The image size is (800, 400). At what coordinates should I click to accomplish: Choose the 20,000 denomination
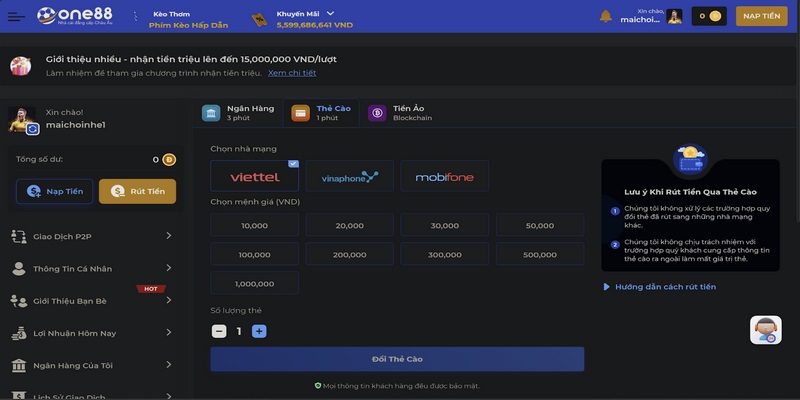349,225
